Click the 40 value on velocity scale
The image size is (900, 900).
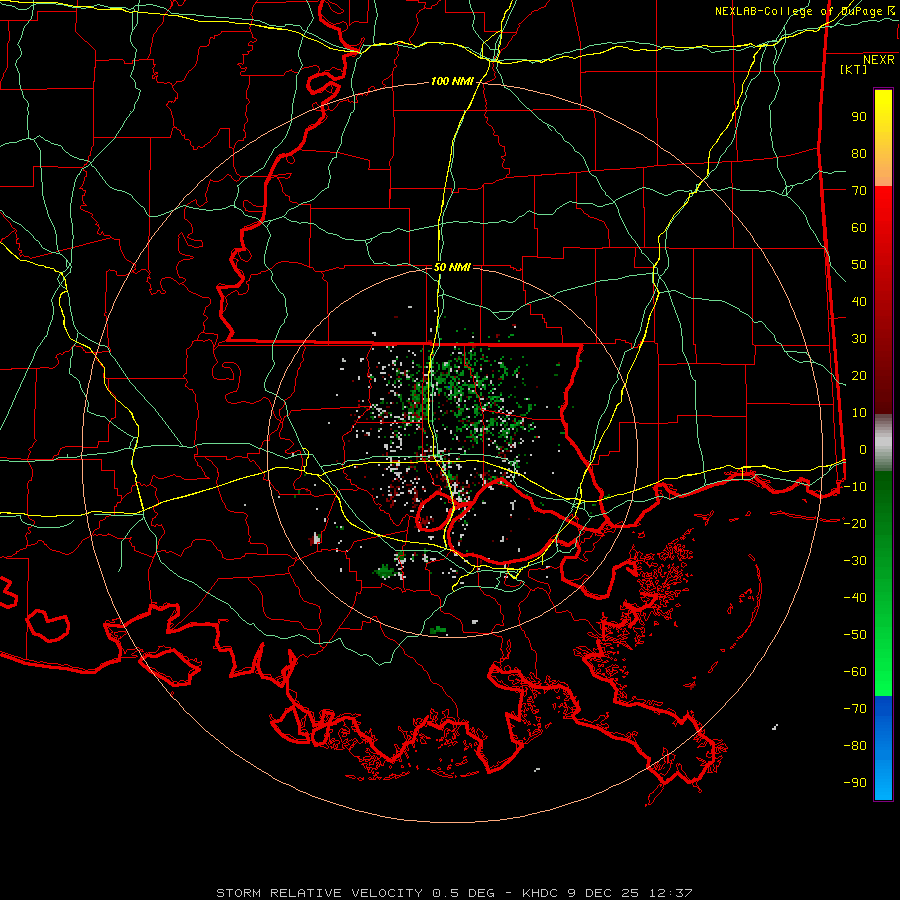point(859,302)
